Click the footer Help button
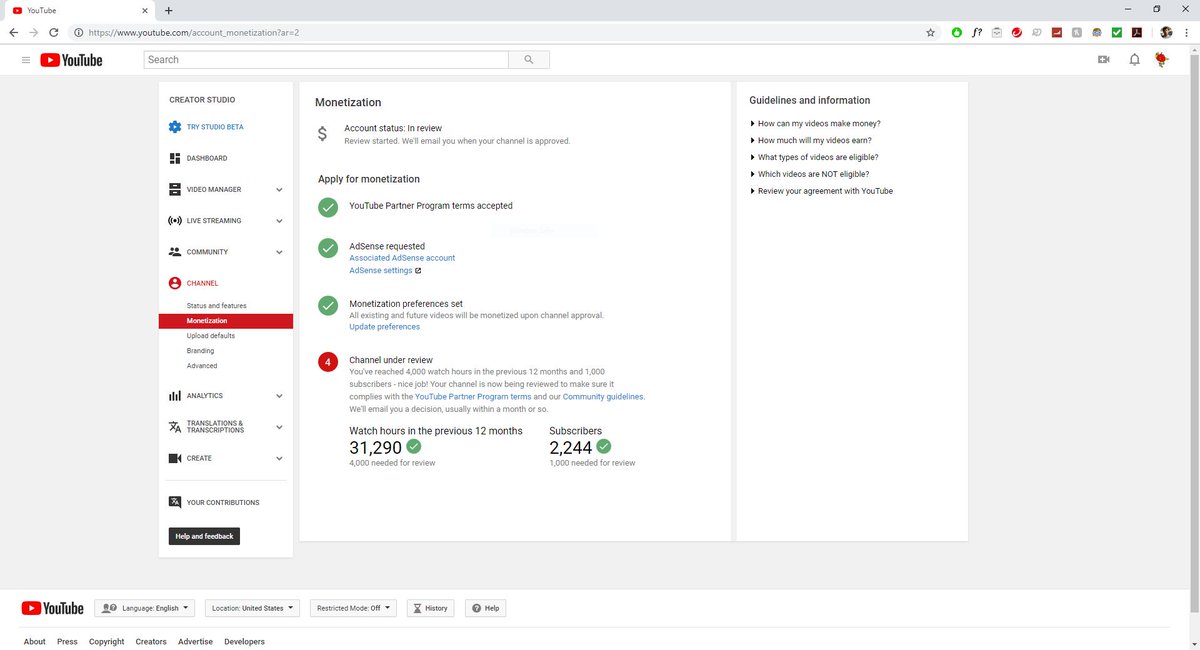 (x=486, y=608)
